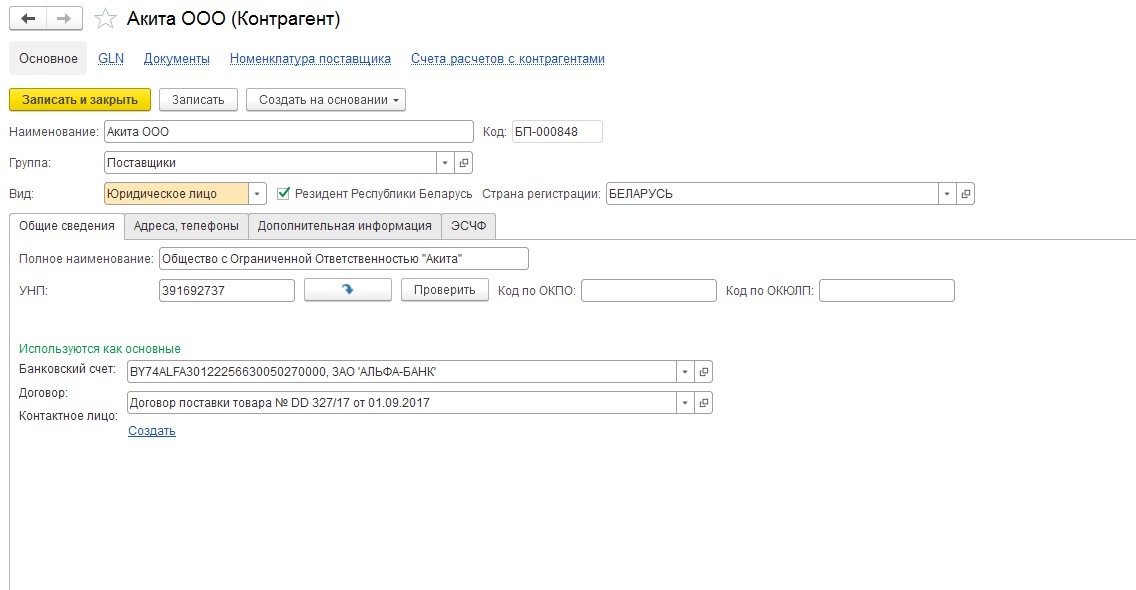Click the back arrow navigation icon
This screenshot has height=590, width=1136.
pos(28,19)
